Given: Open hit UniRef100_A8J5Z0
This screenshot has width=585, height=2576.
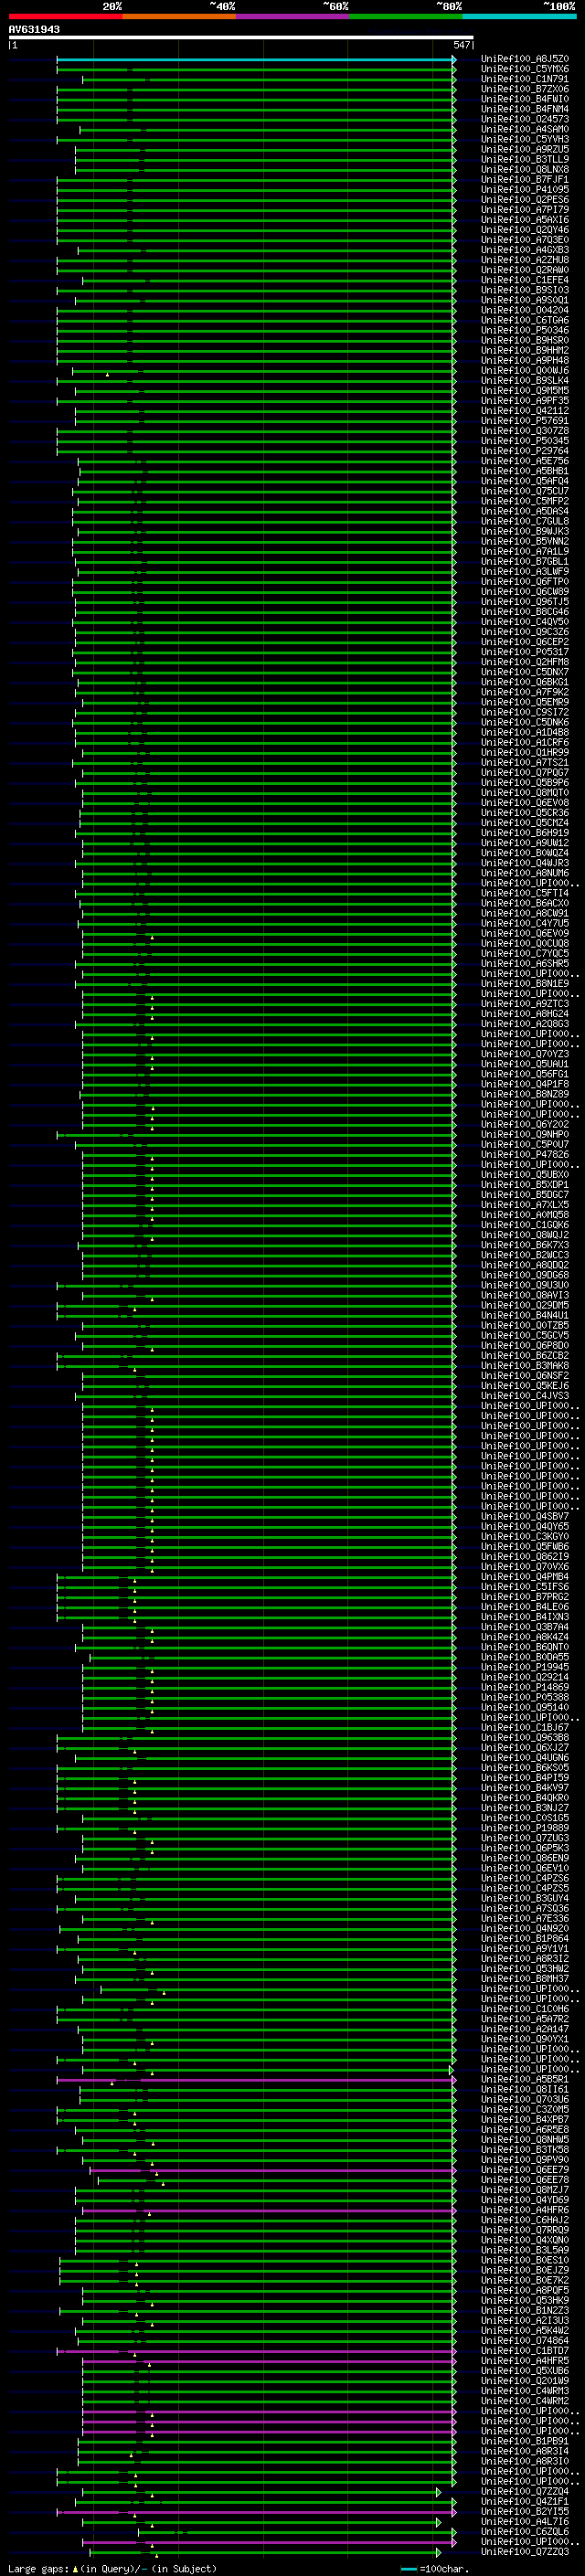Looking at the screenshot, I should pos(525,59).
